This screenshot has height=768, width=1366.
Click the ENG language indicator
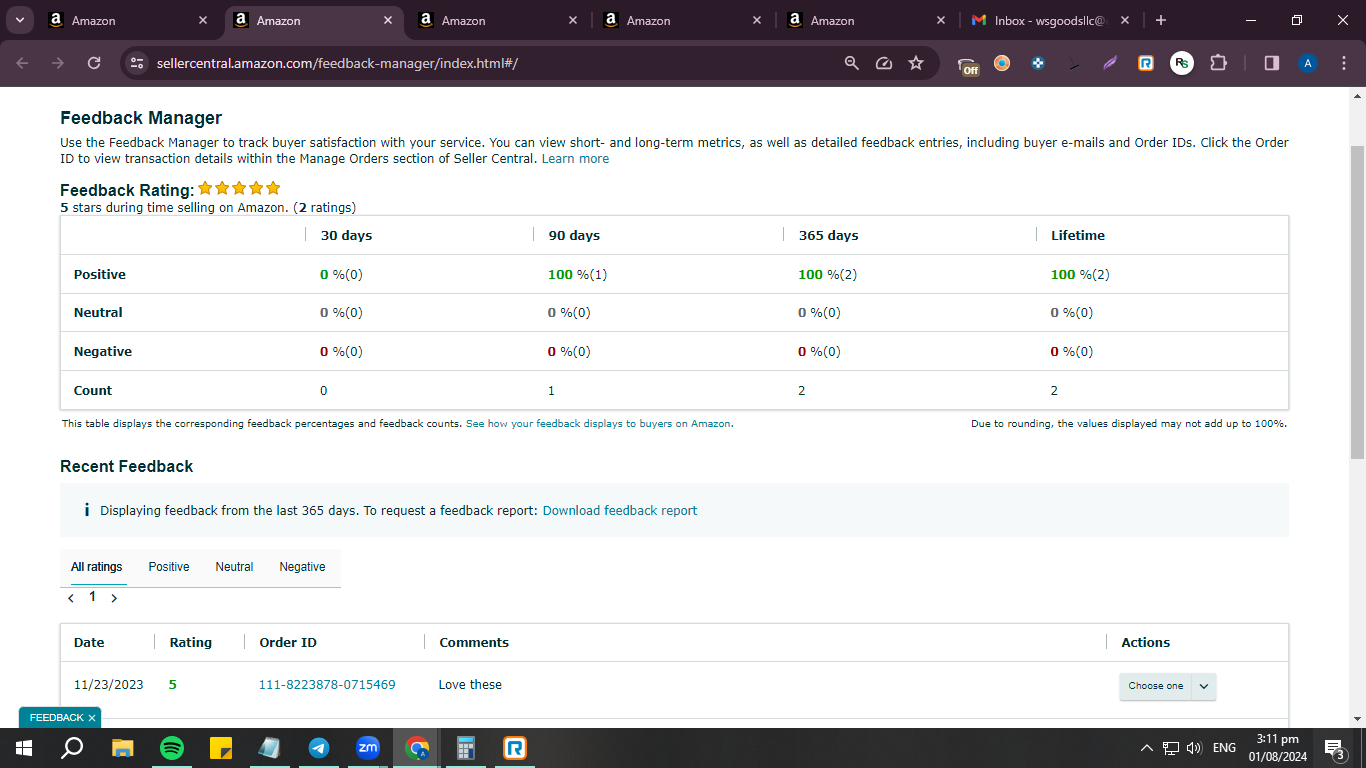click(x=1224, y=748)
